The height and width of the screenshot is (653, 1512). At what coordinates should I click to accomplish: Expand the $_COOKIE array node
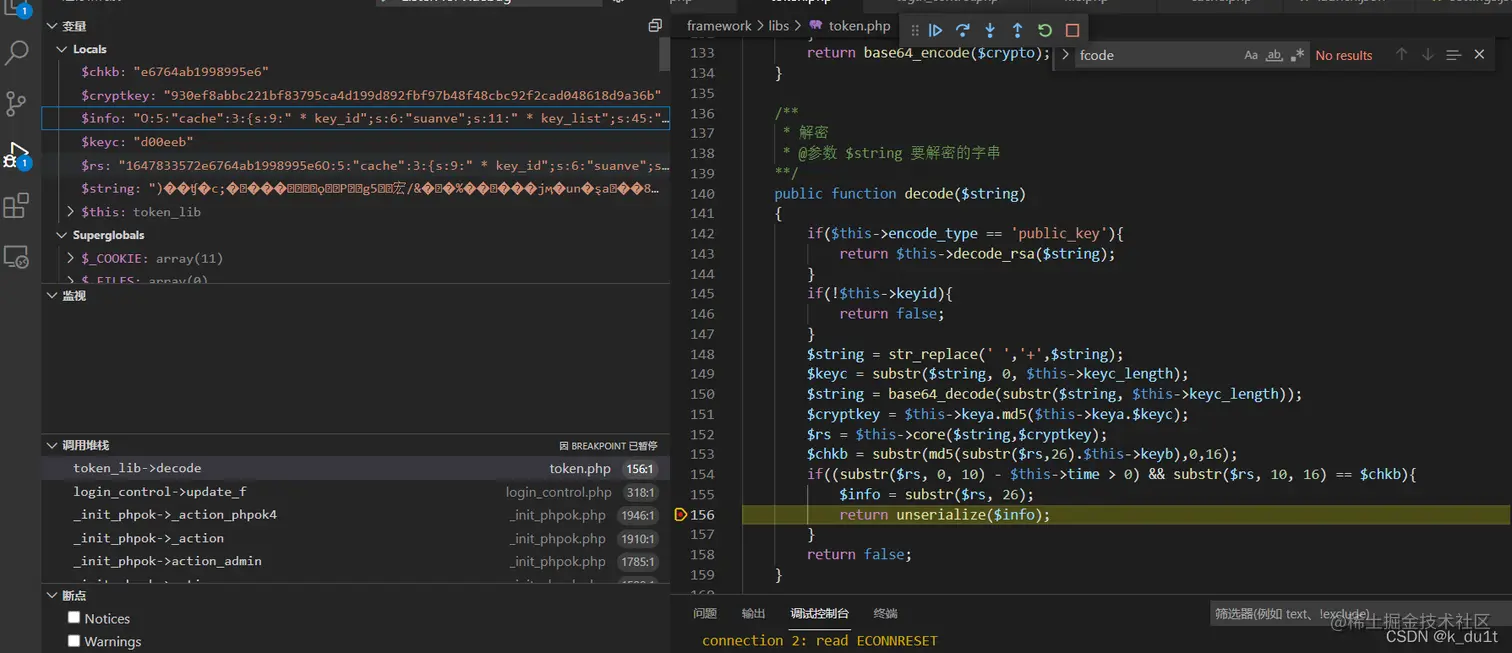pos(70,258)
